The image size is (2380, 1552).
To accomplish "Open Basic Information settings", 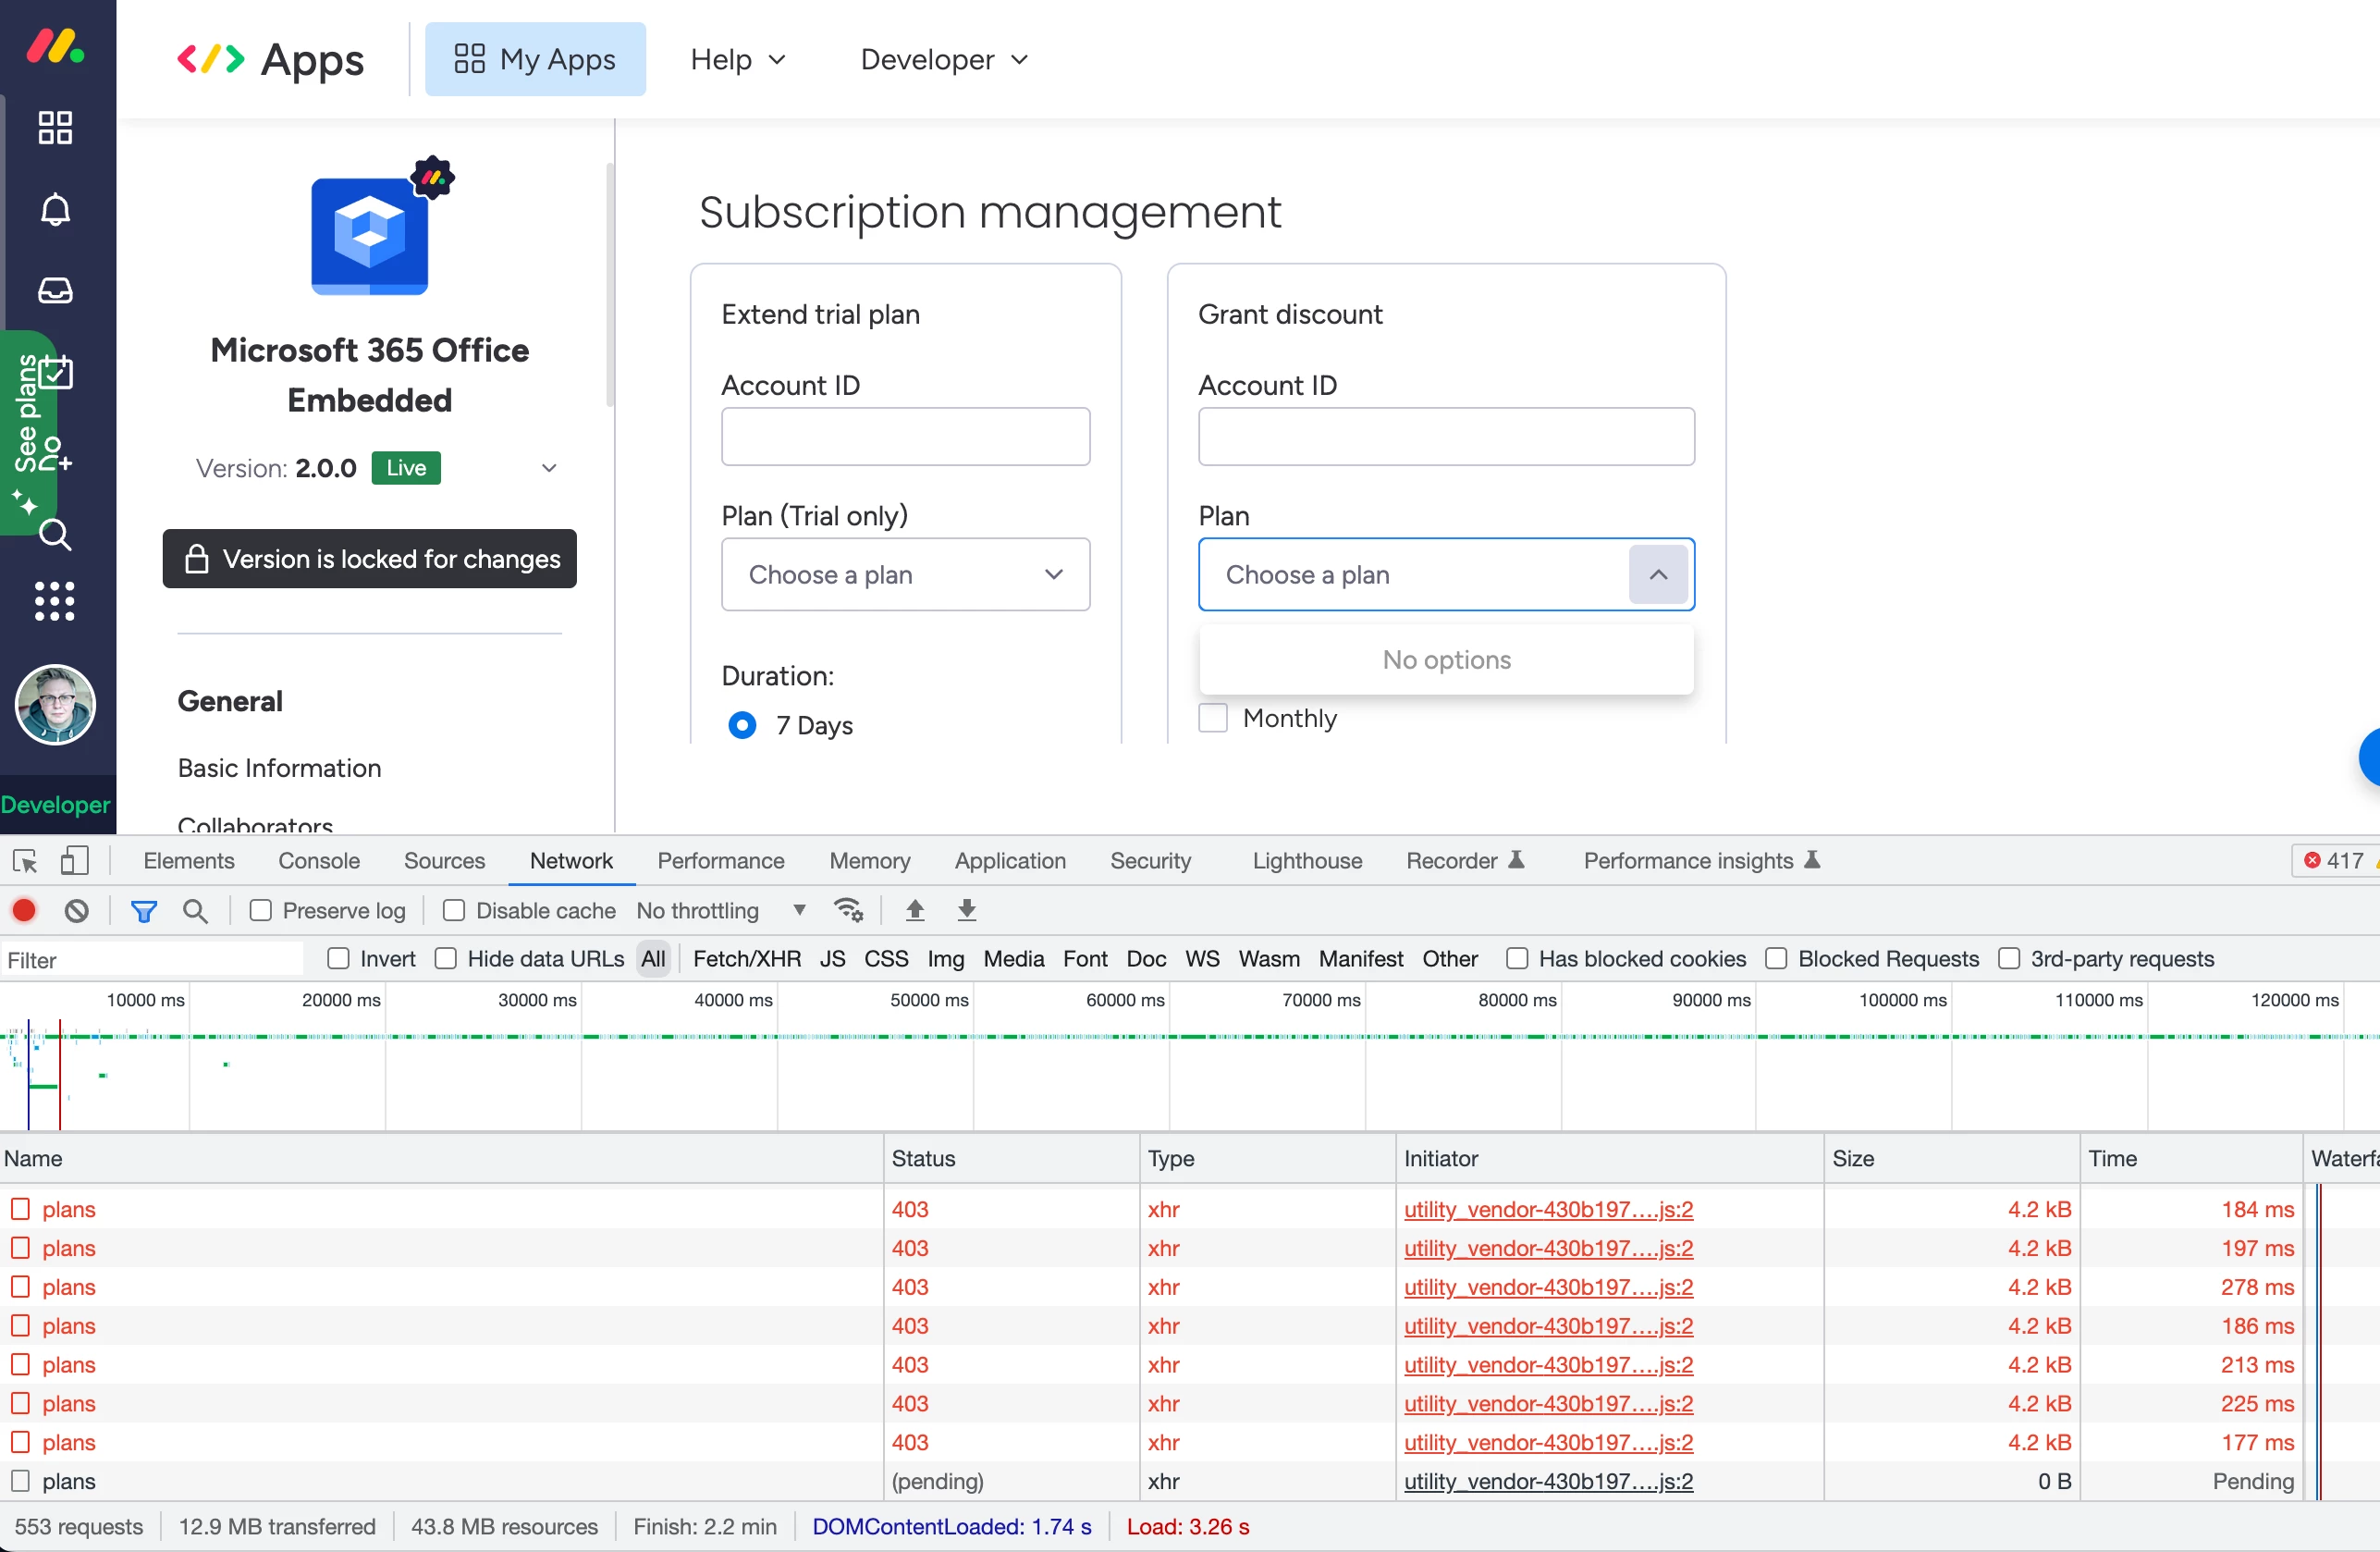I will coord(279,768).
